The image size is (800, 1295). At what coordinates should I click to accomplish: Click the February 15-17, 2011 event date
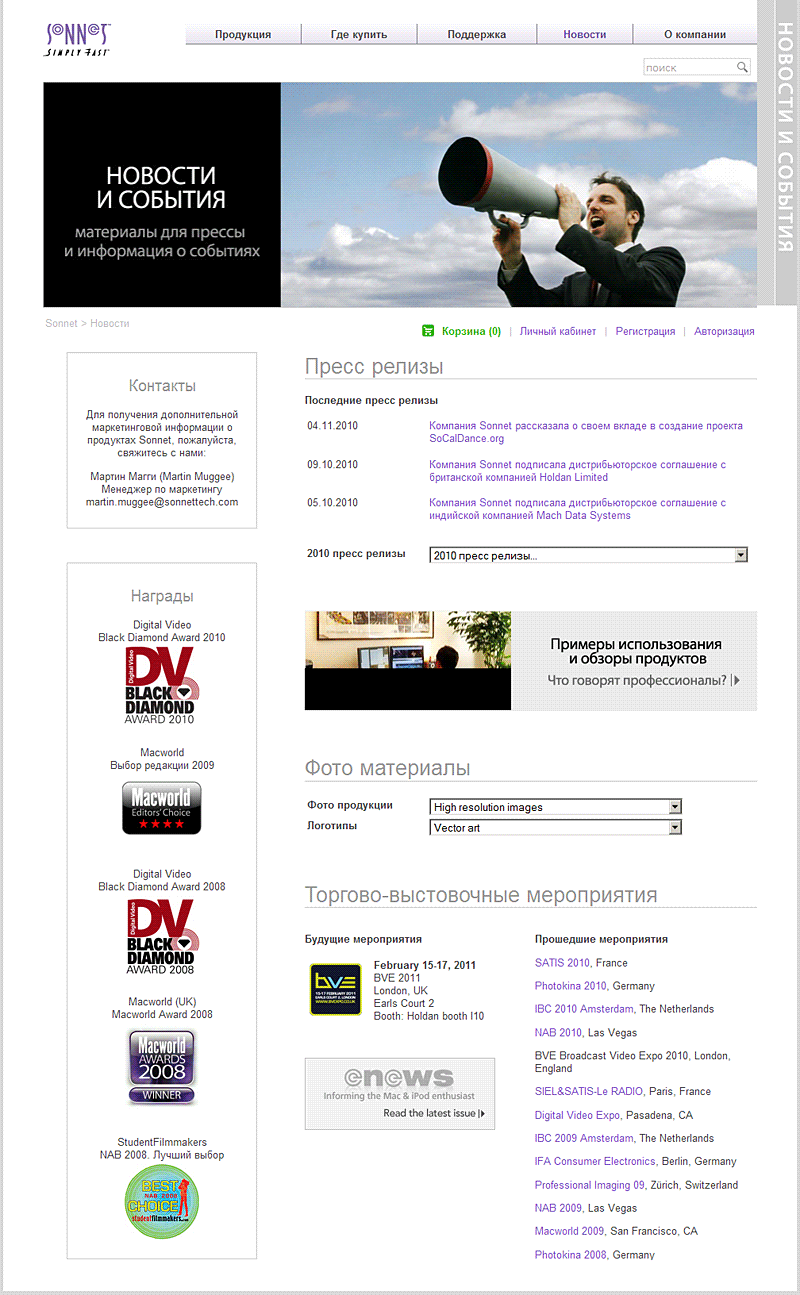point(425,965)
